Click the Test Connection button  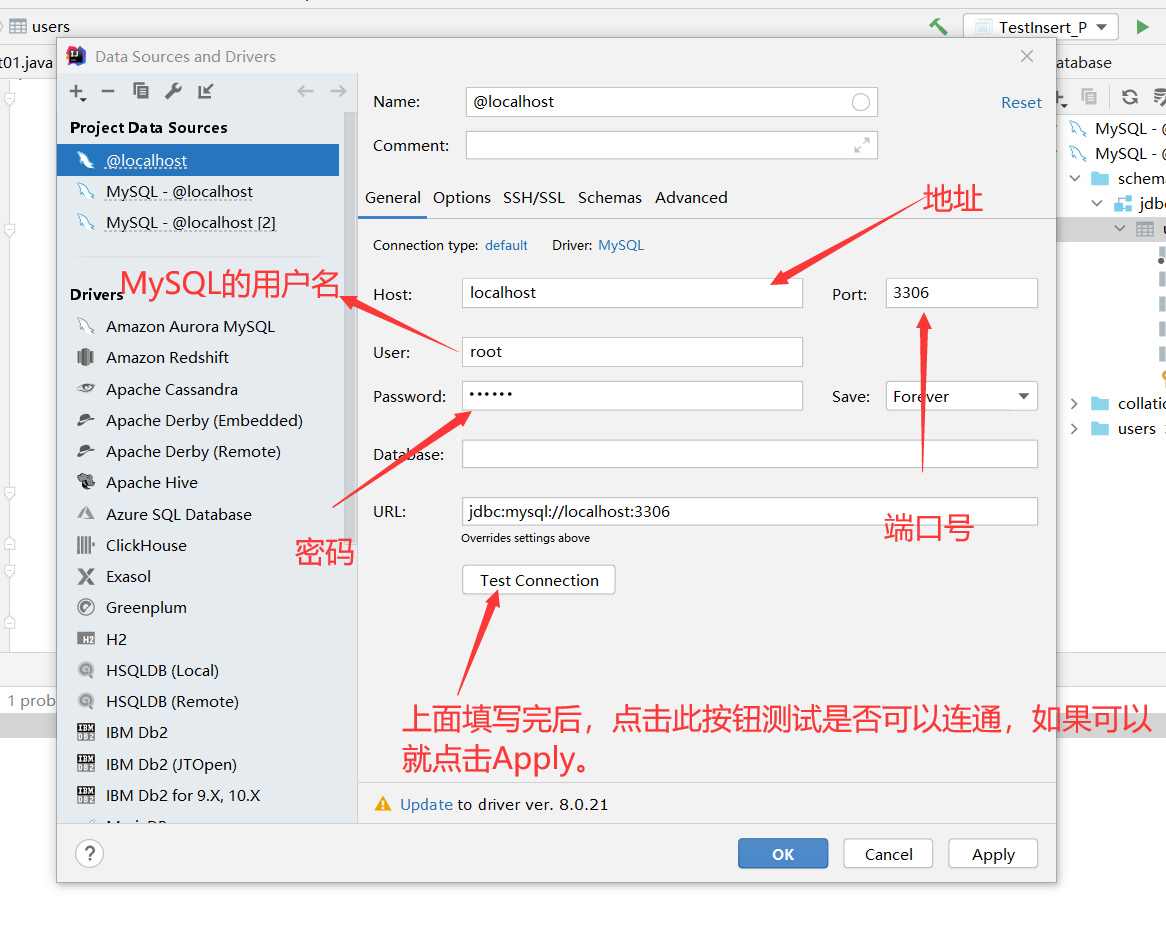click(x=538, y=579)
